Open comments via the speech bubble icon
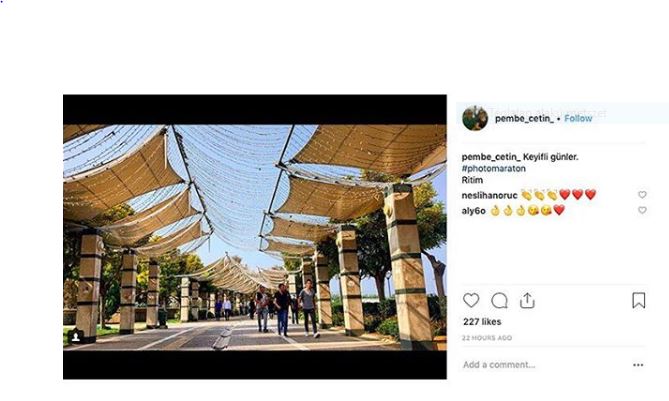669x401 pixels. [x=499, y=300]
